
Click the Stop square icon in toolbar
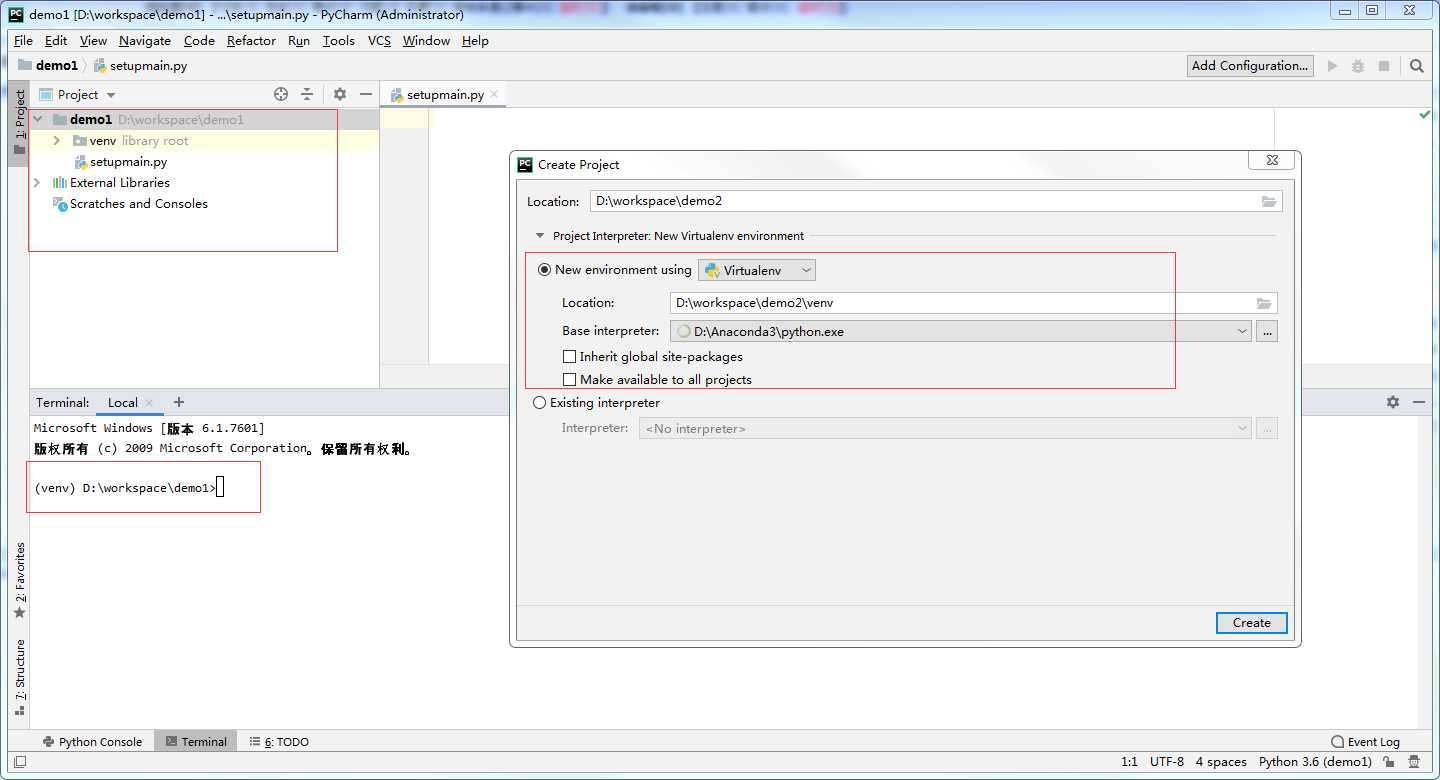pyautogui.click(x=1384, y=66)
